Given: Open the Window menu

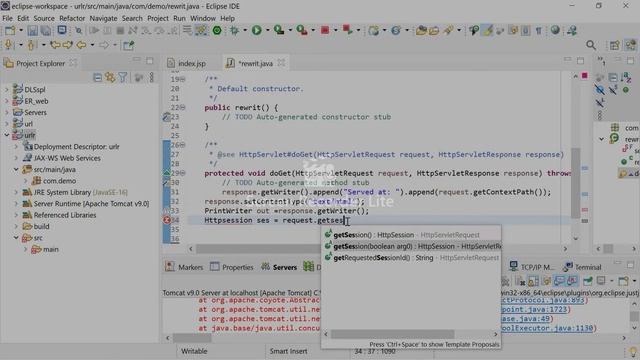Looking at the screenshot, I should [203, 18].
